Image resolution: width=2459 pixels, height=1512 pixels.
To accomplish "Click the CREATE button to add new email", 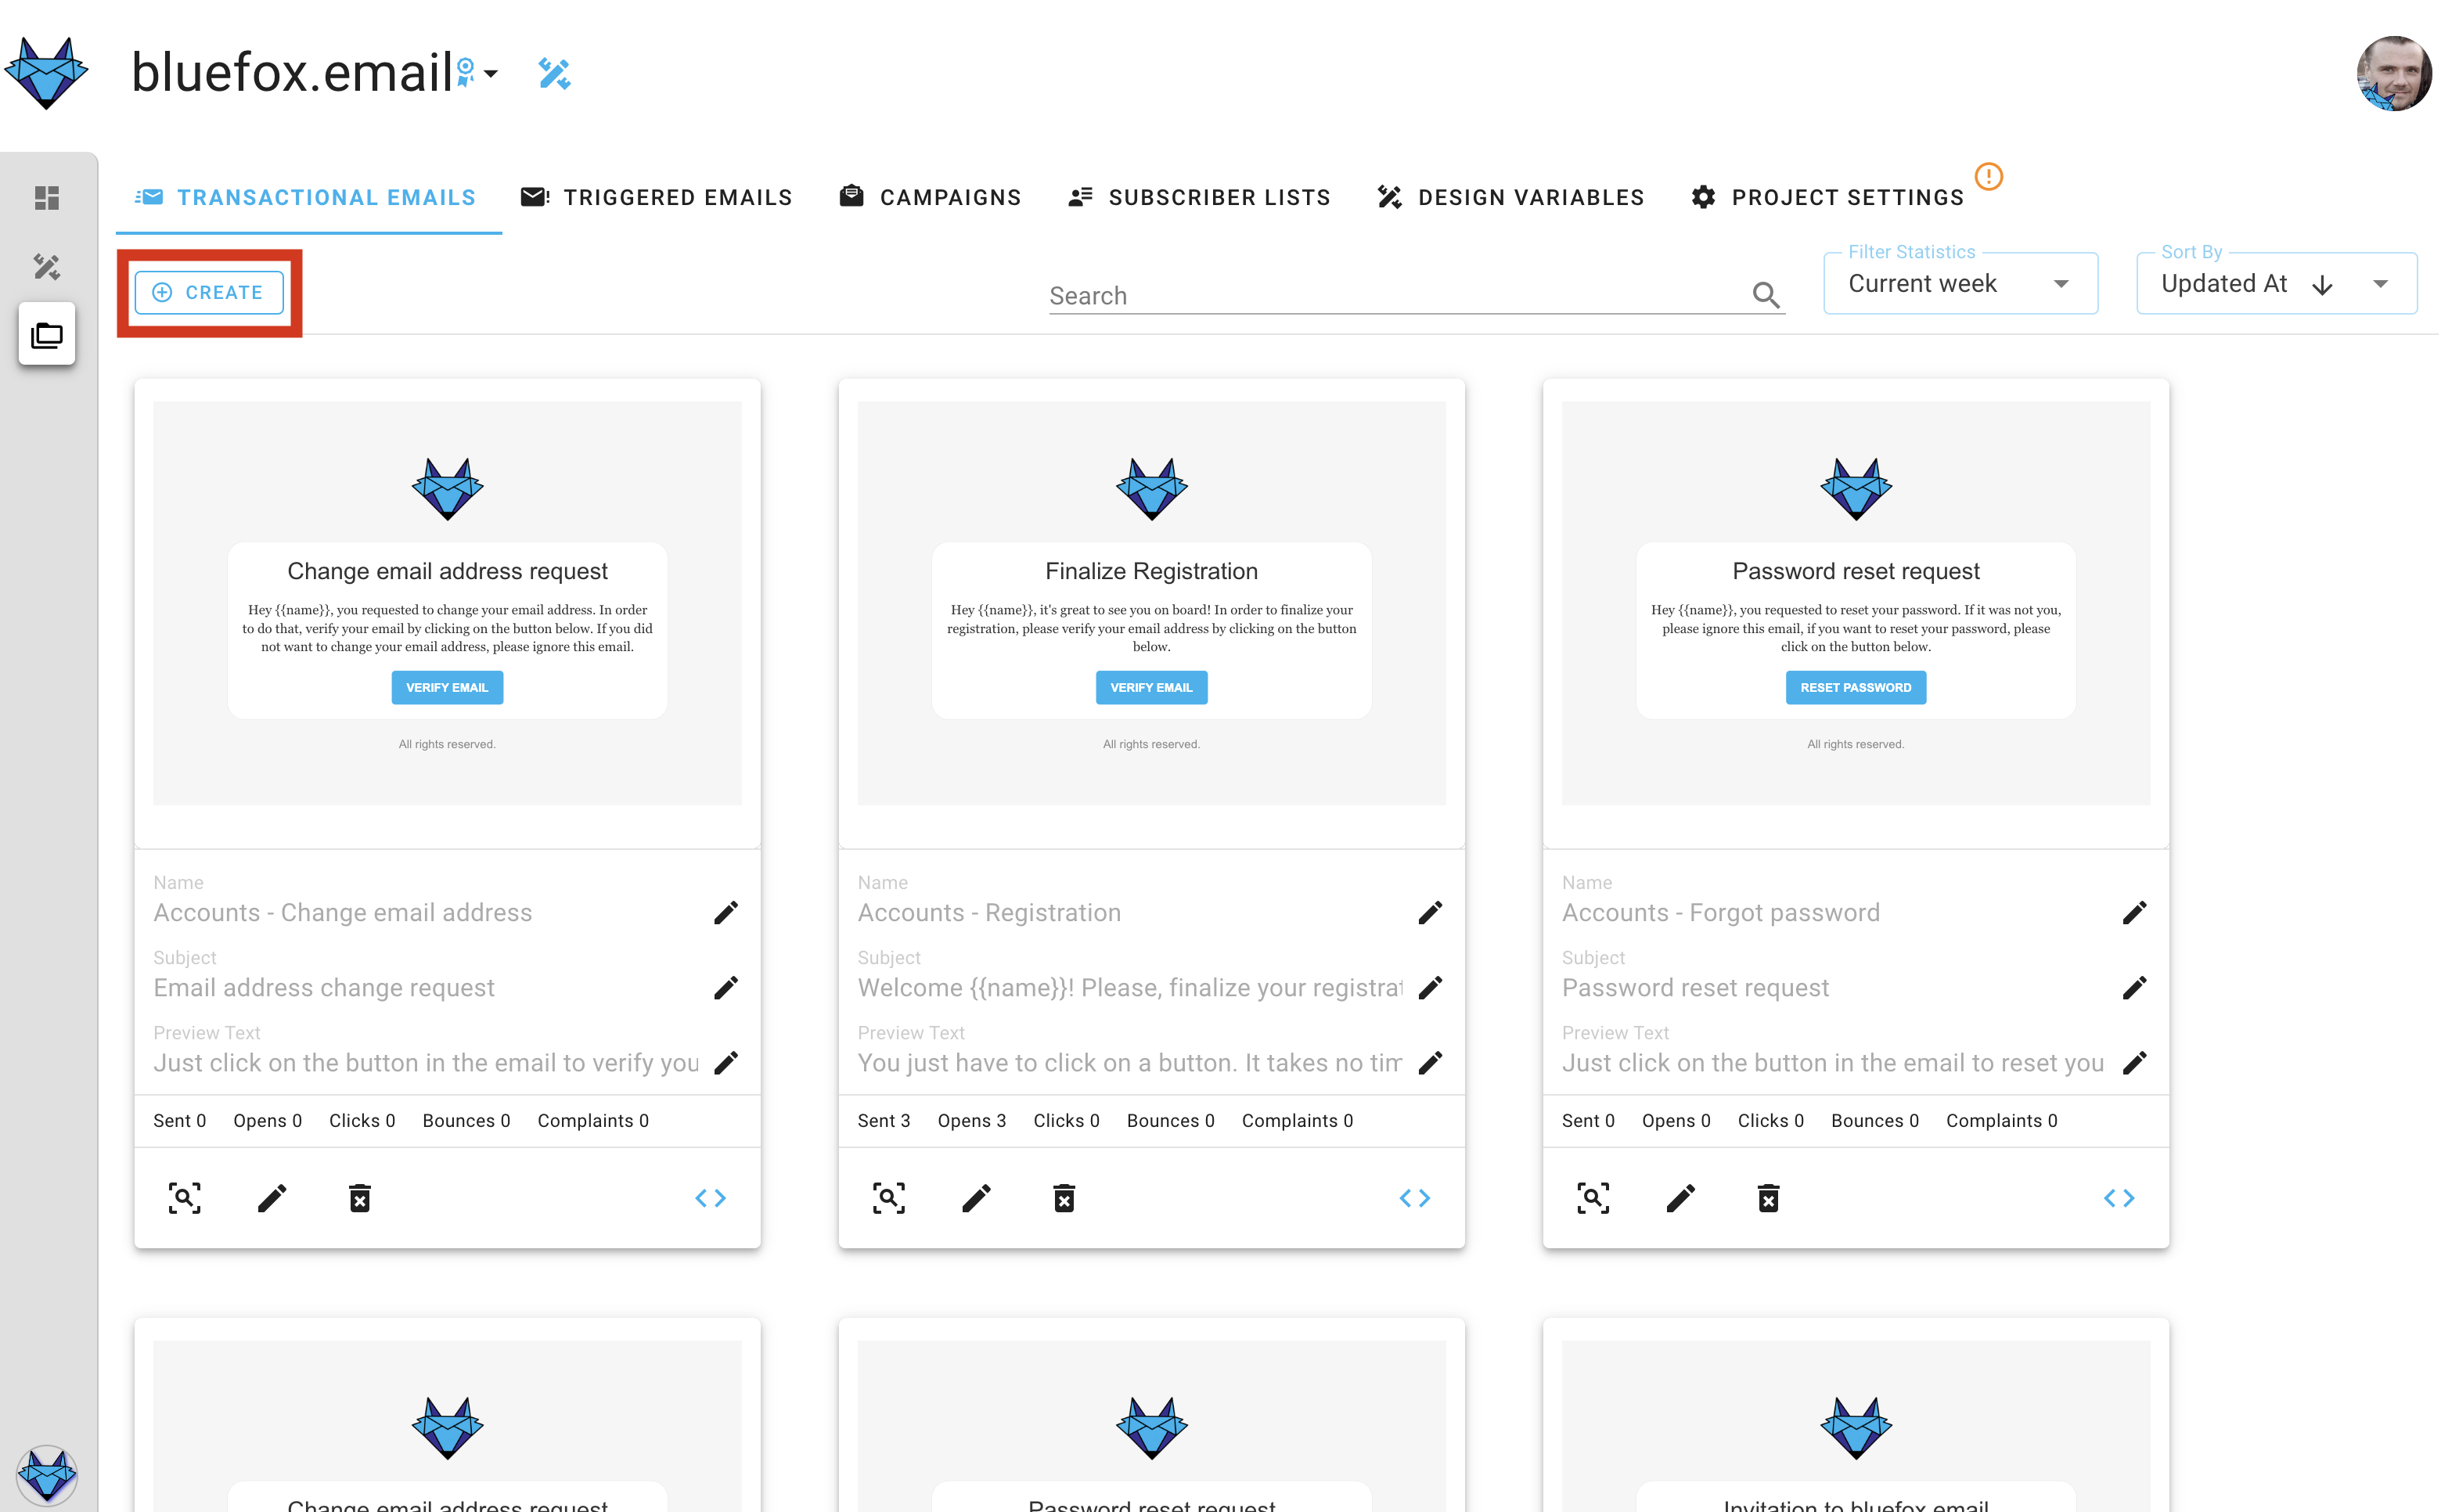I will tap(209, 291).
